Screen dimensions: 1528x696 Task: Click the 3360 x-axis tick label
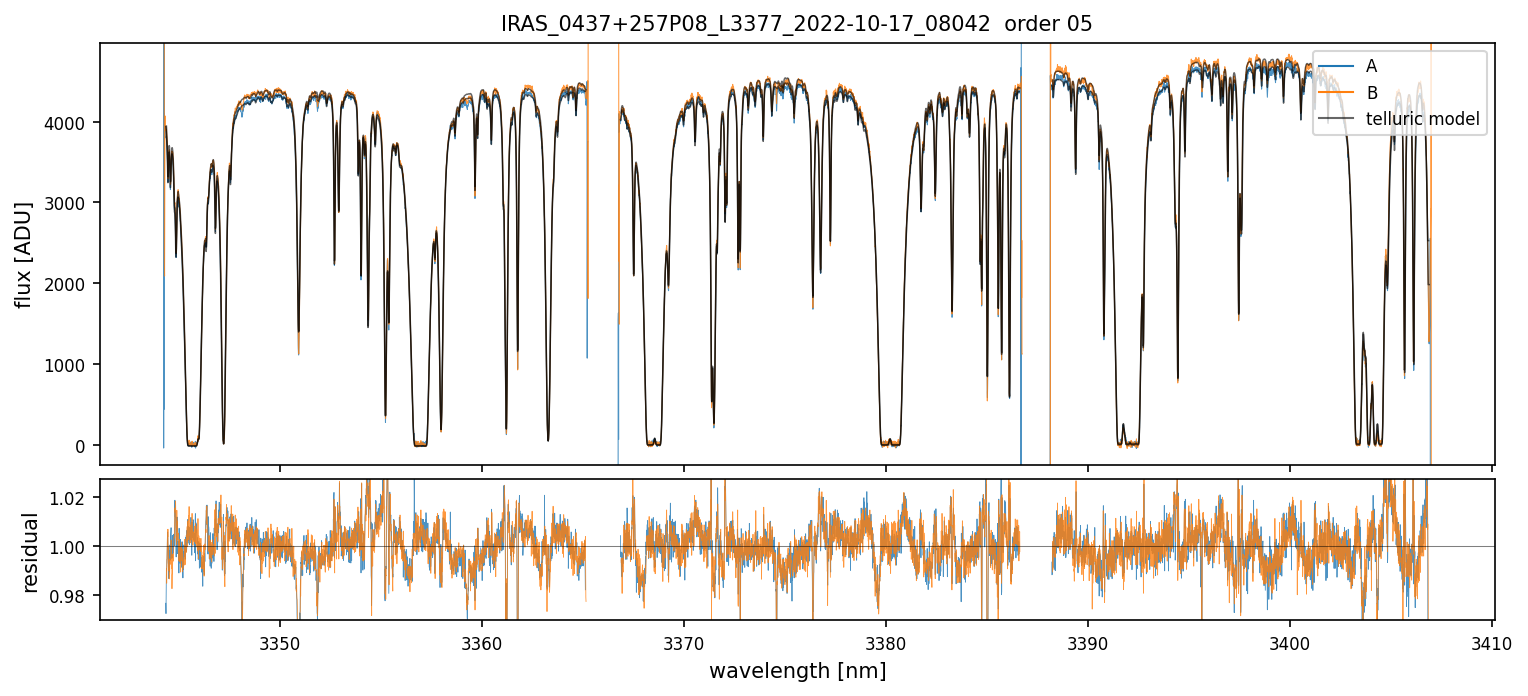[x=482, y=640]
